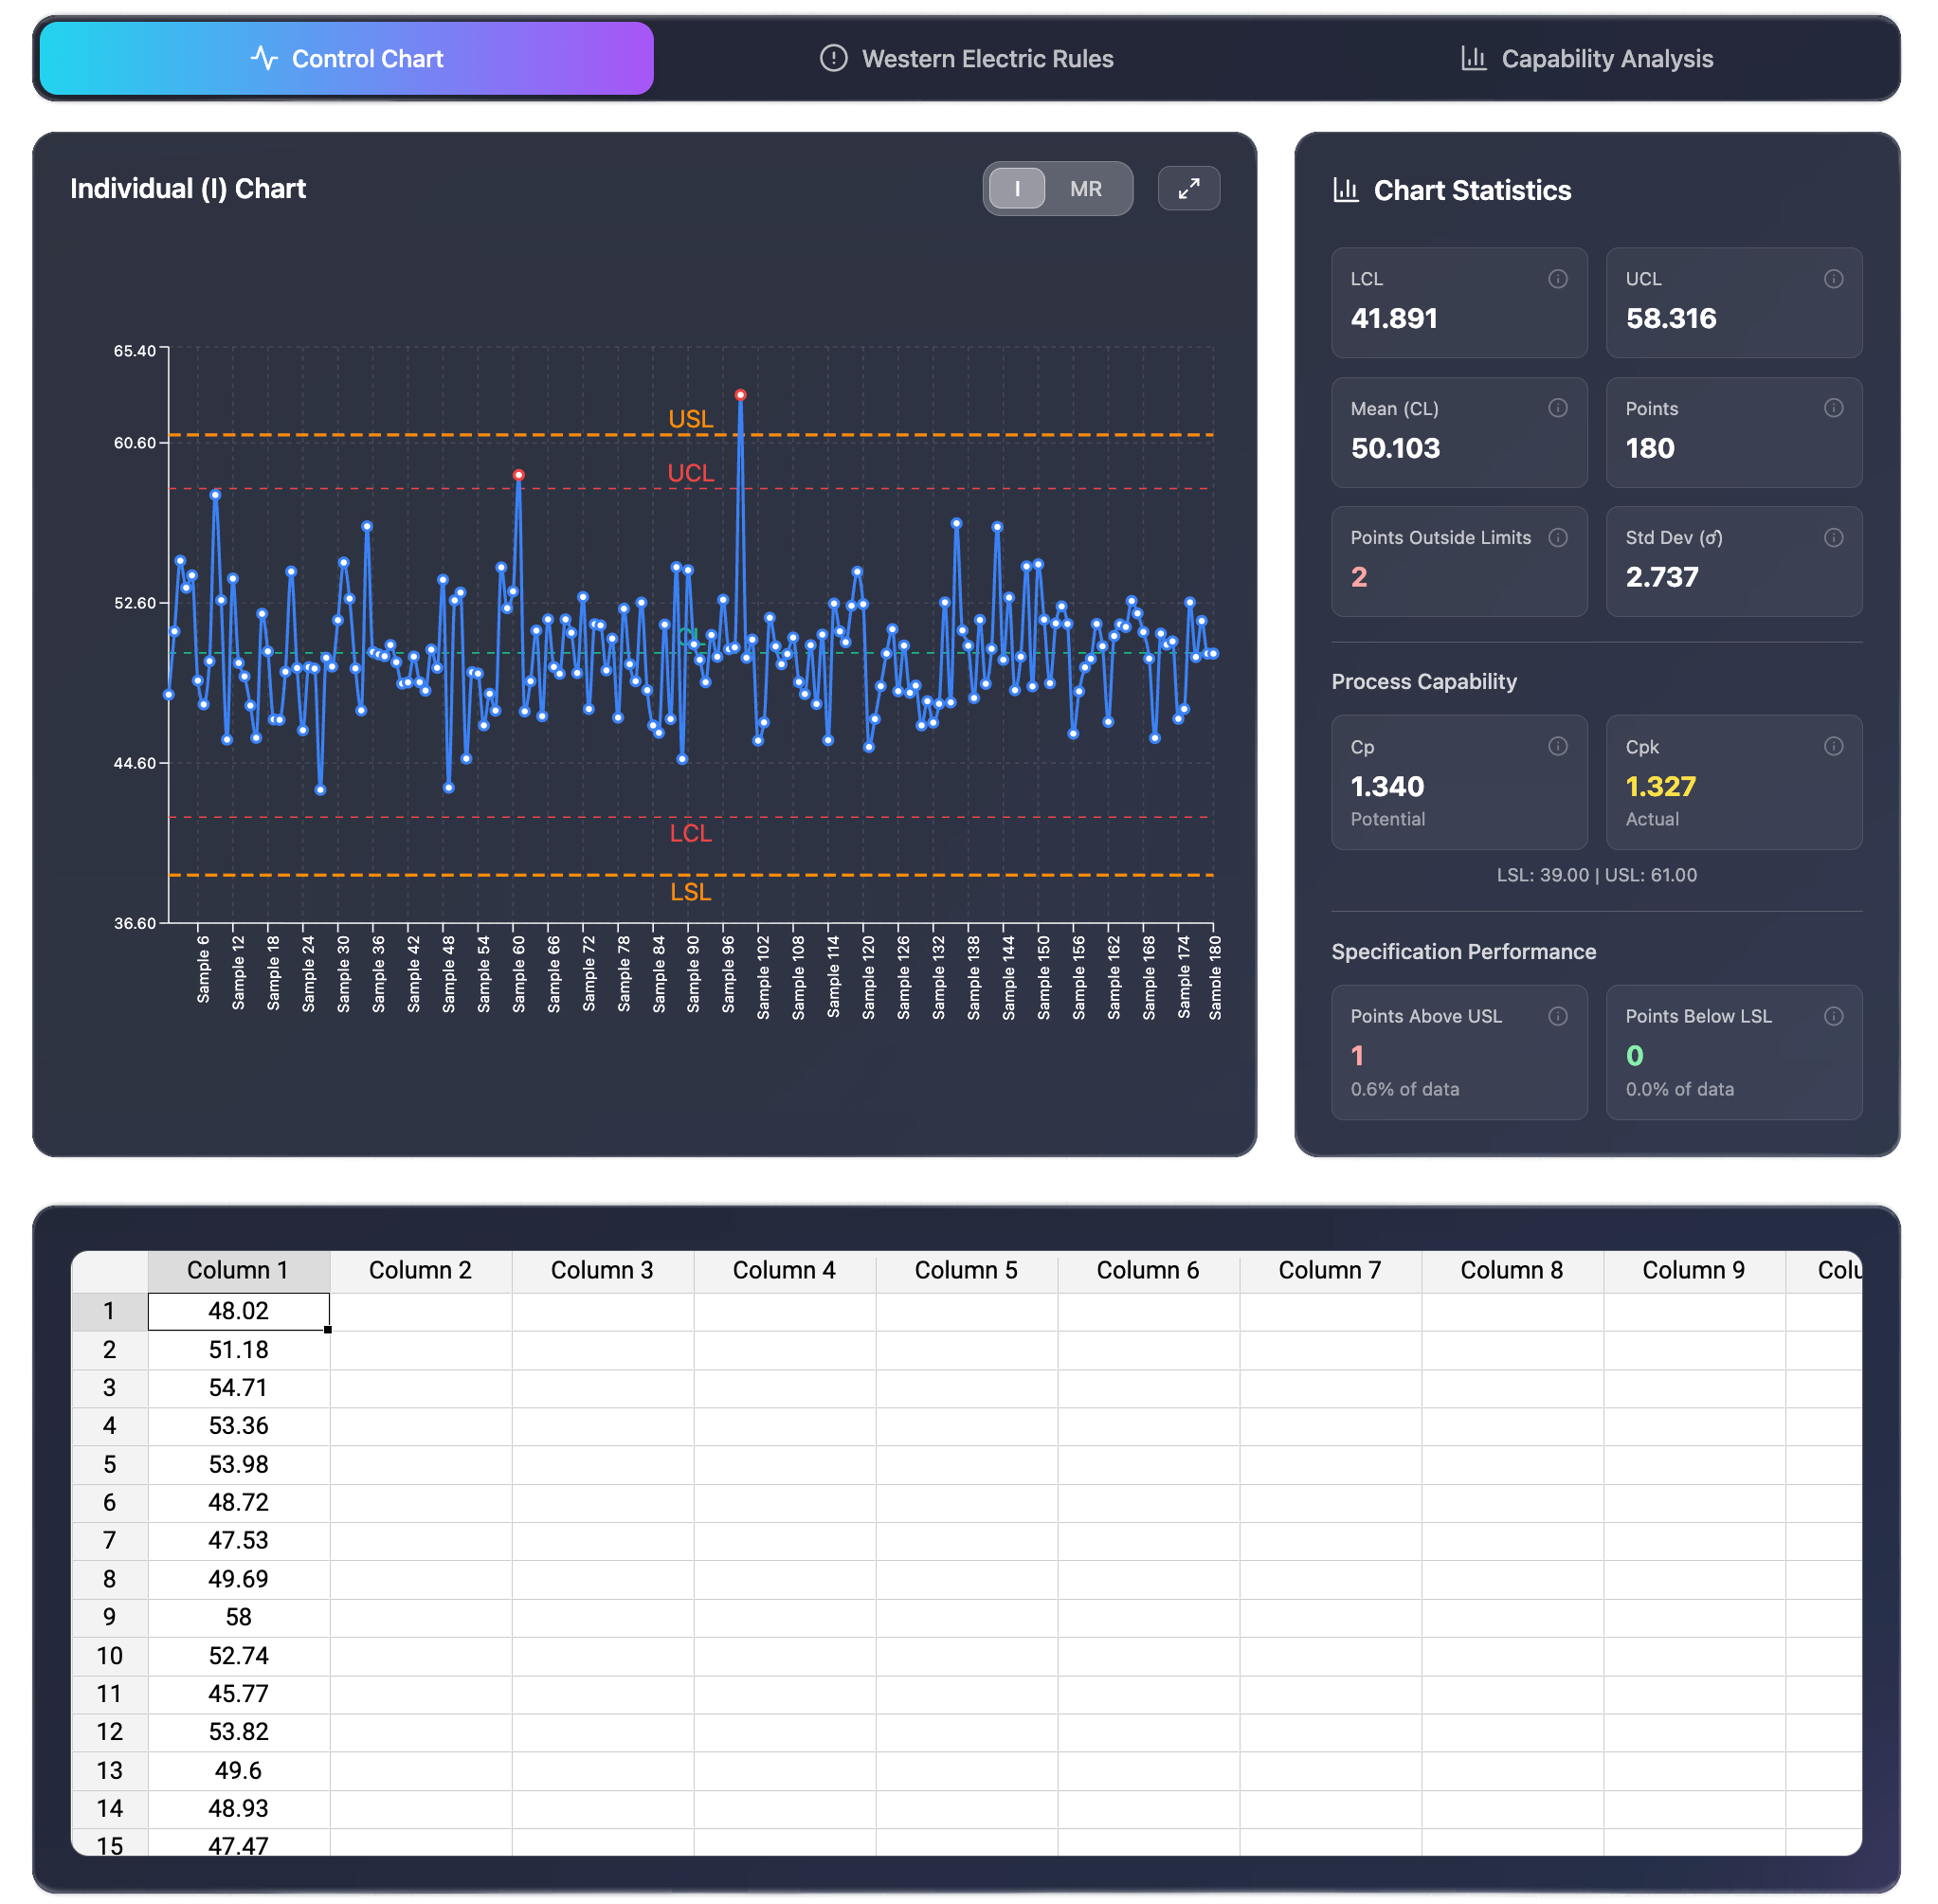Screen dimensions: 1938x1904
Task: Select Column 5 header
Action: pos(966,1271)
